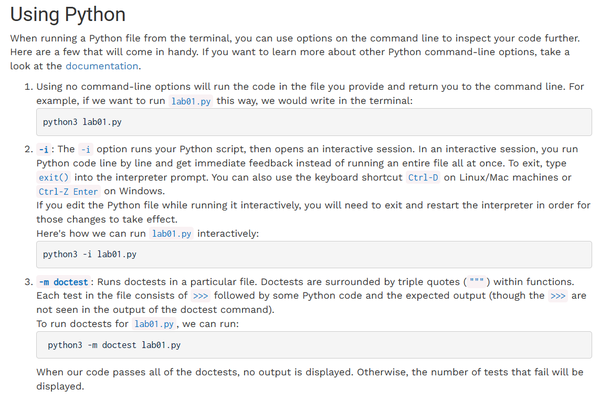Click the Ctrl-Z Enter shortcut code
The width and height of the screenshot is (600, 400).
(x=68, y=191)
